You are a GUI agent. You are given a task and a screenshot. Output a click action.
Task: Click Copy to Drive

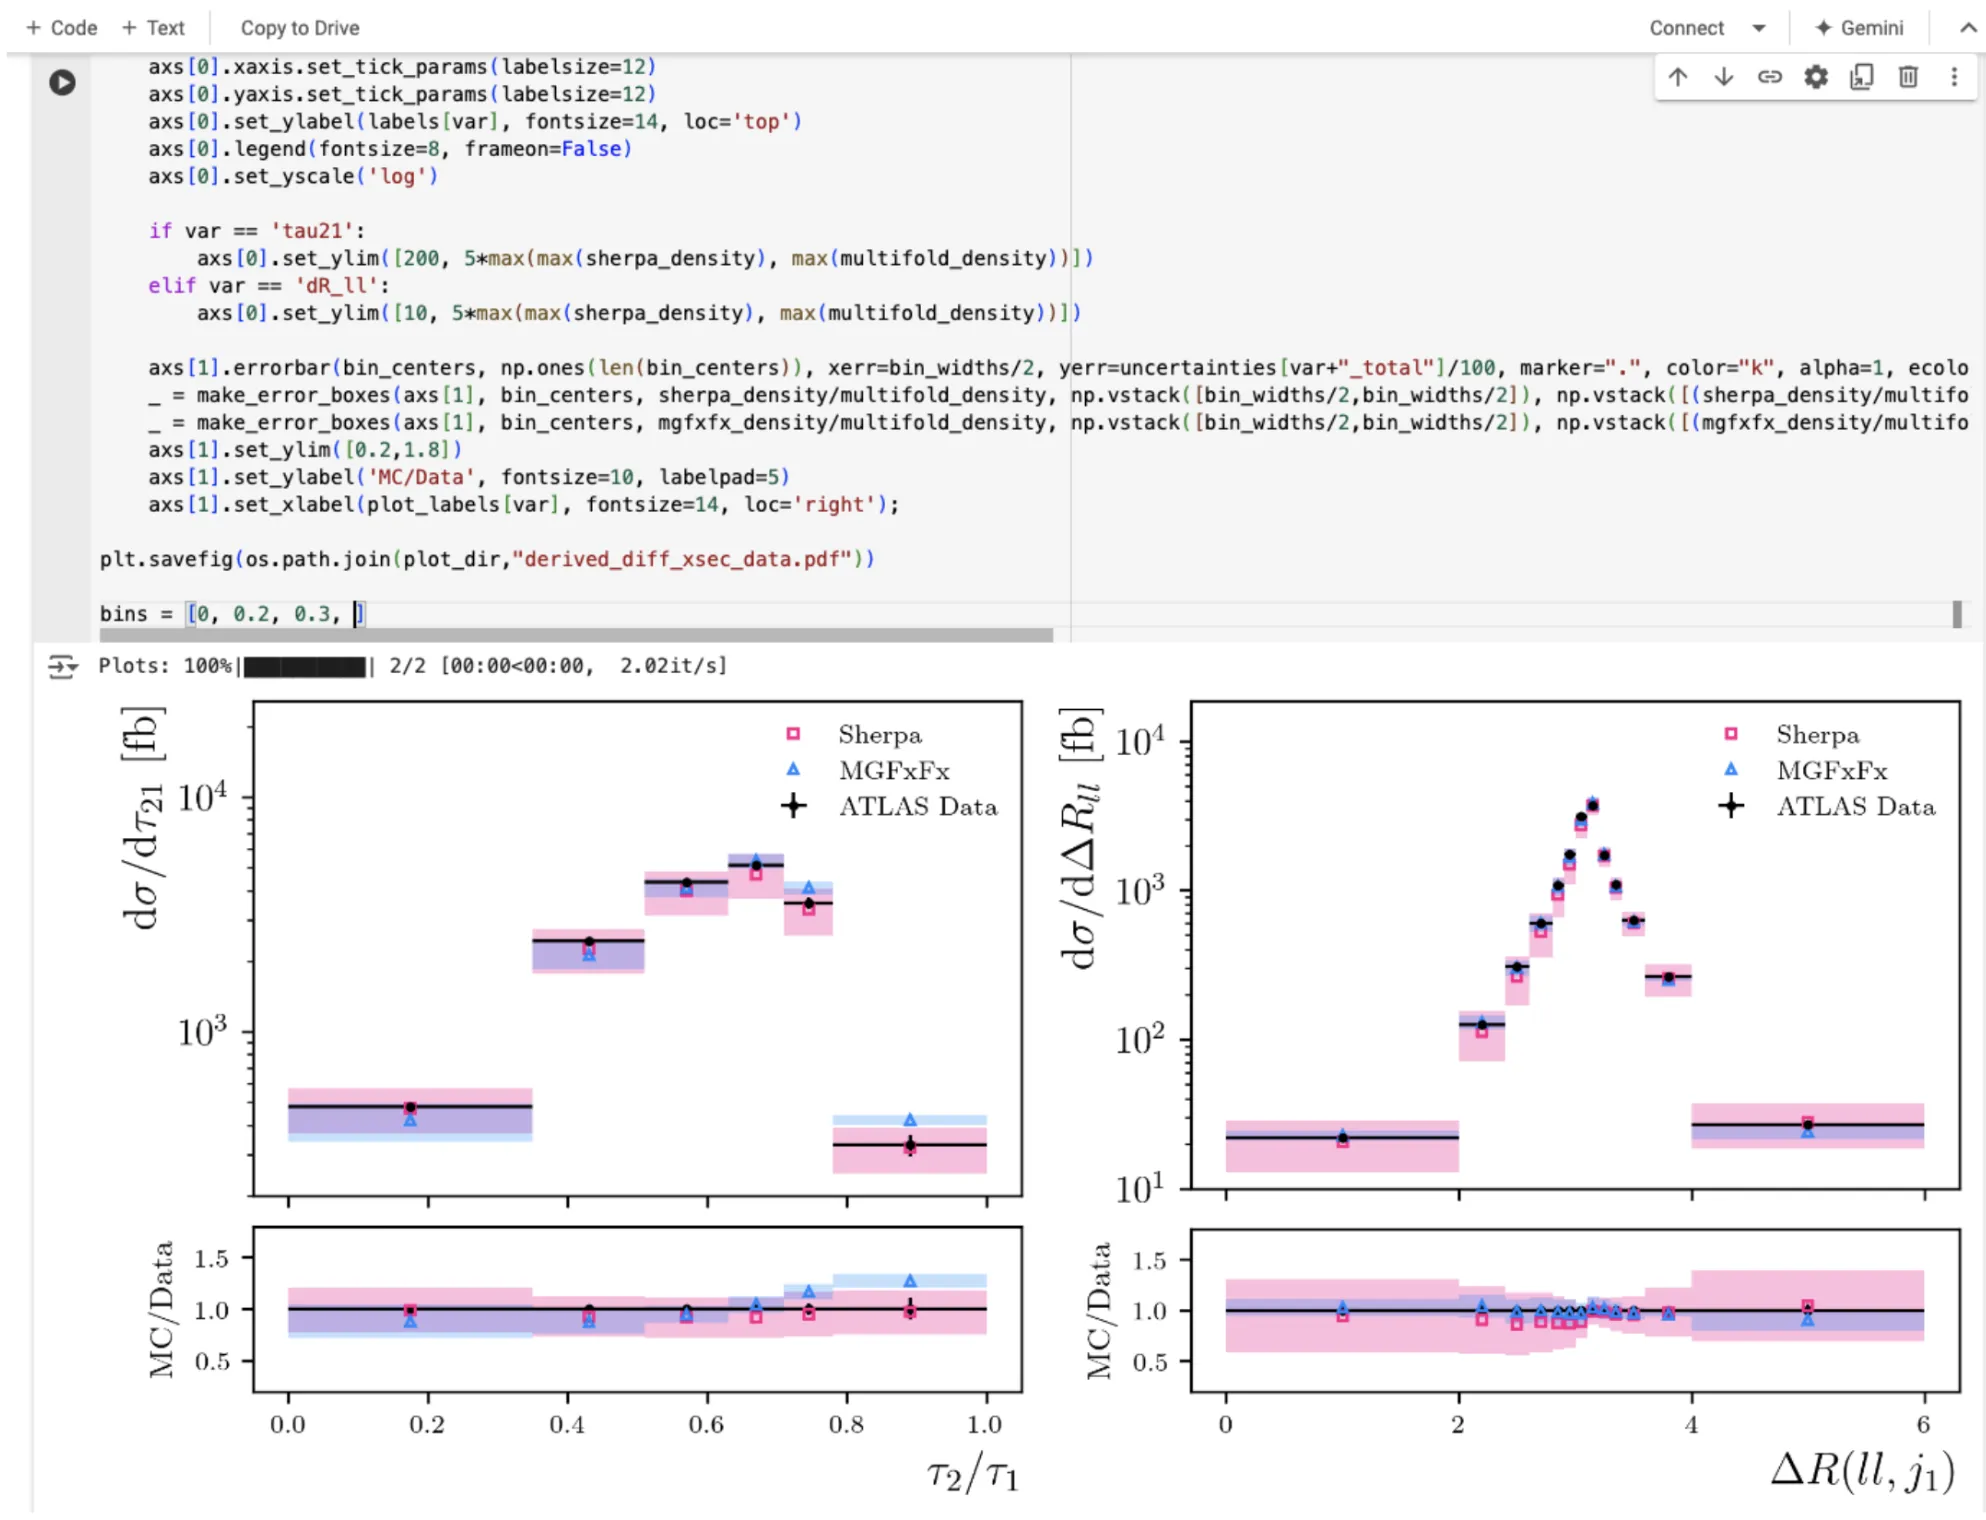tap(300, 28)
